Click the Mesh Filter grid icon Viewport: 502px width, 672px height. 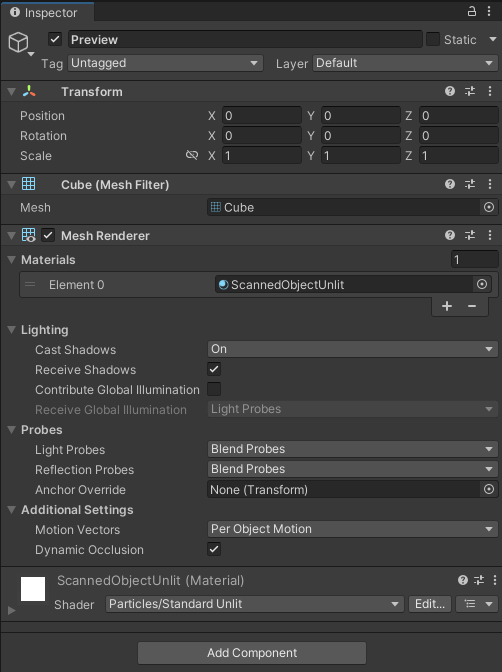tap(29, 184)
